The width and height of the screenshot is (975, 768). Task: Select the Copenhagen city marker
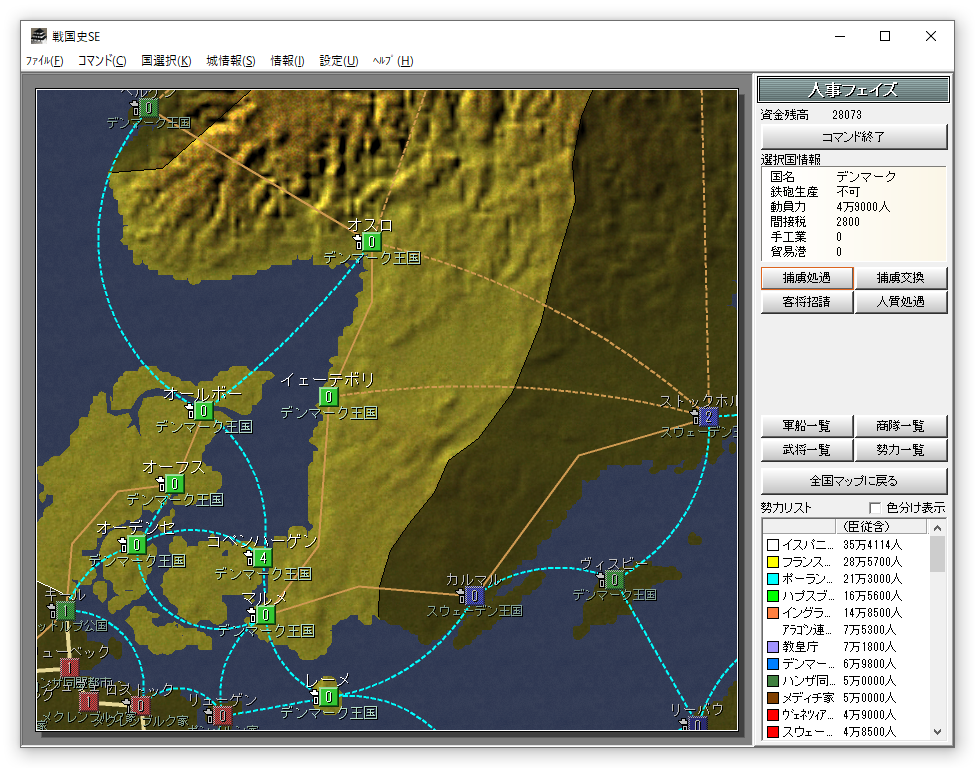[x=262, y=557]
